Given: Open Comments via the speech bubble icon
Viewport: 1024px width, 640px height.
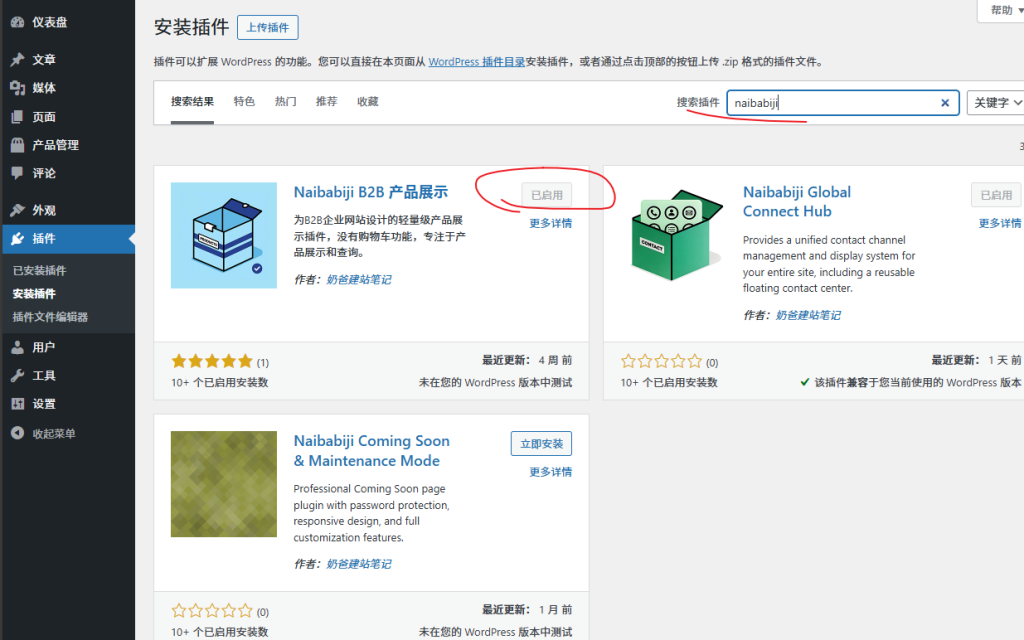Looking at the screenshot, I should [x=17, y=173].
